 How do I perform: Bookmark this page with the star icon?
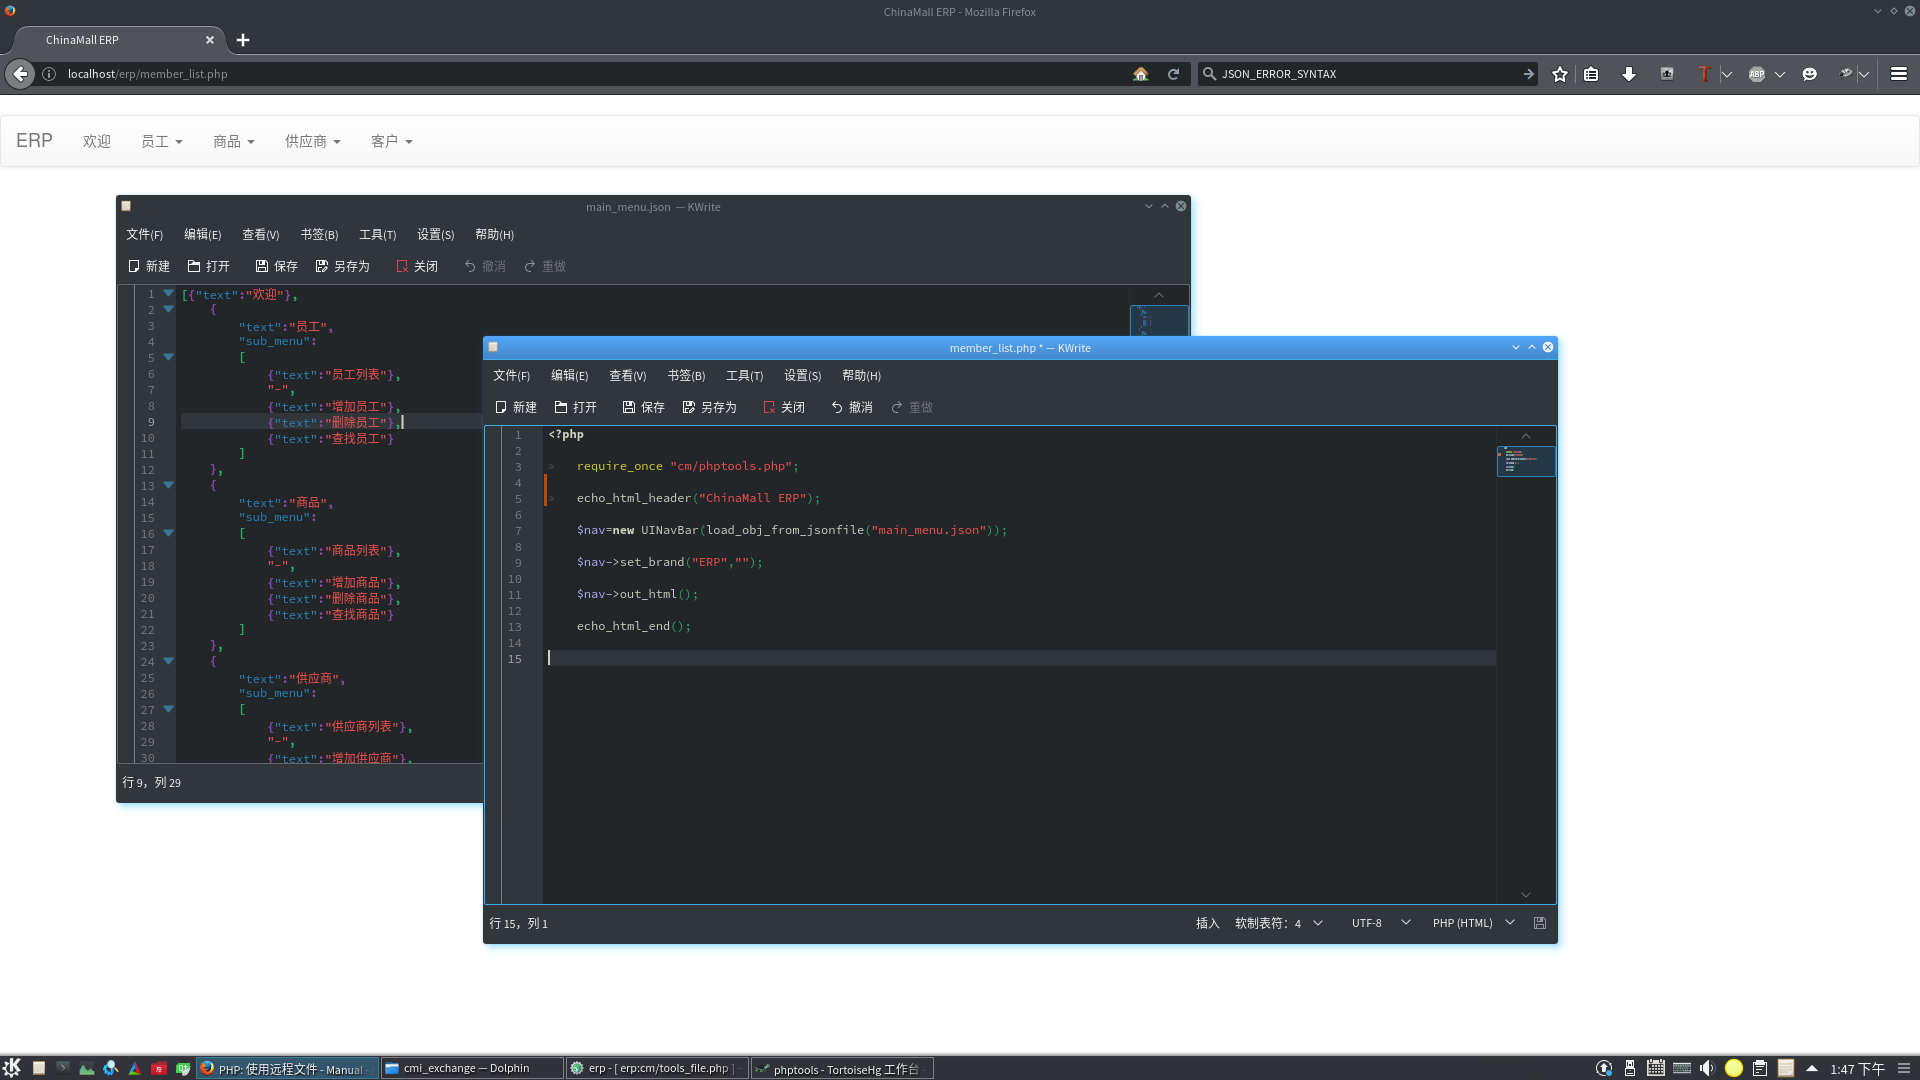[1560, 74]
